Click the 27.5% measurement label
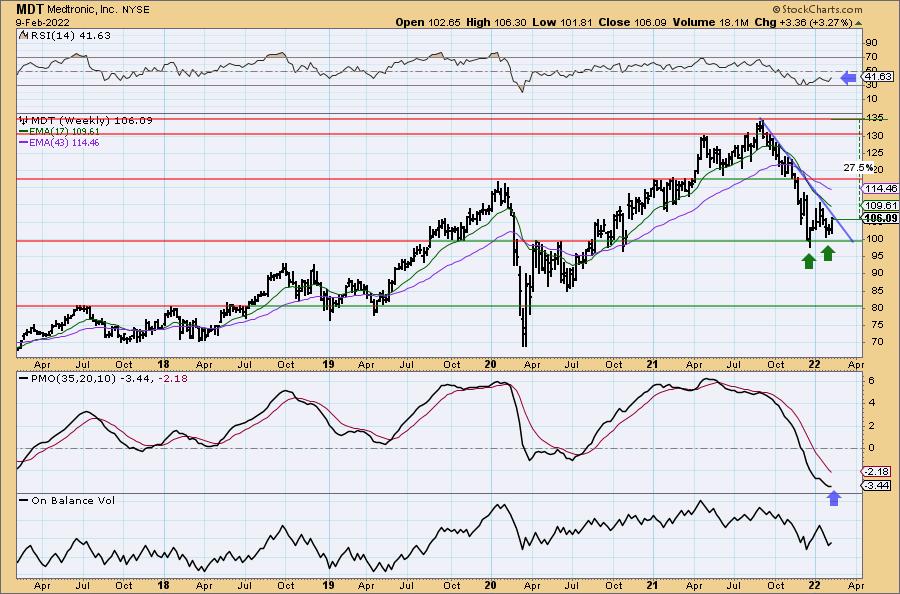 (x=858, y=168)
